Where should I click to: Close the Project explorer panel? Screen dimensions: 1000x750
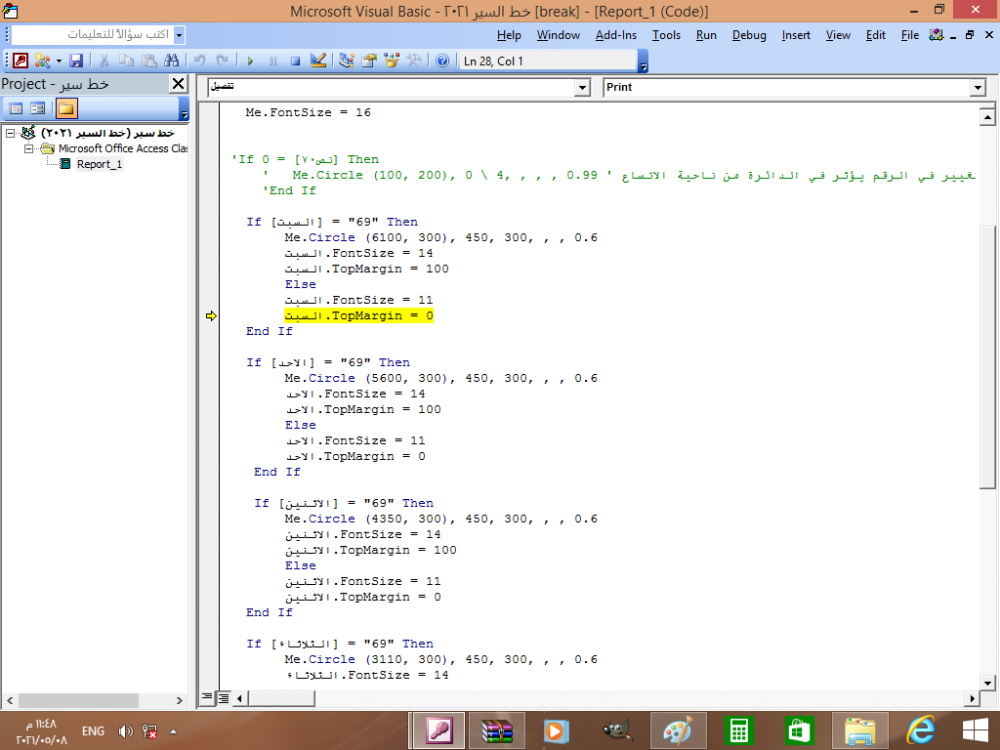point(179,84)
